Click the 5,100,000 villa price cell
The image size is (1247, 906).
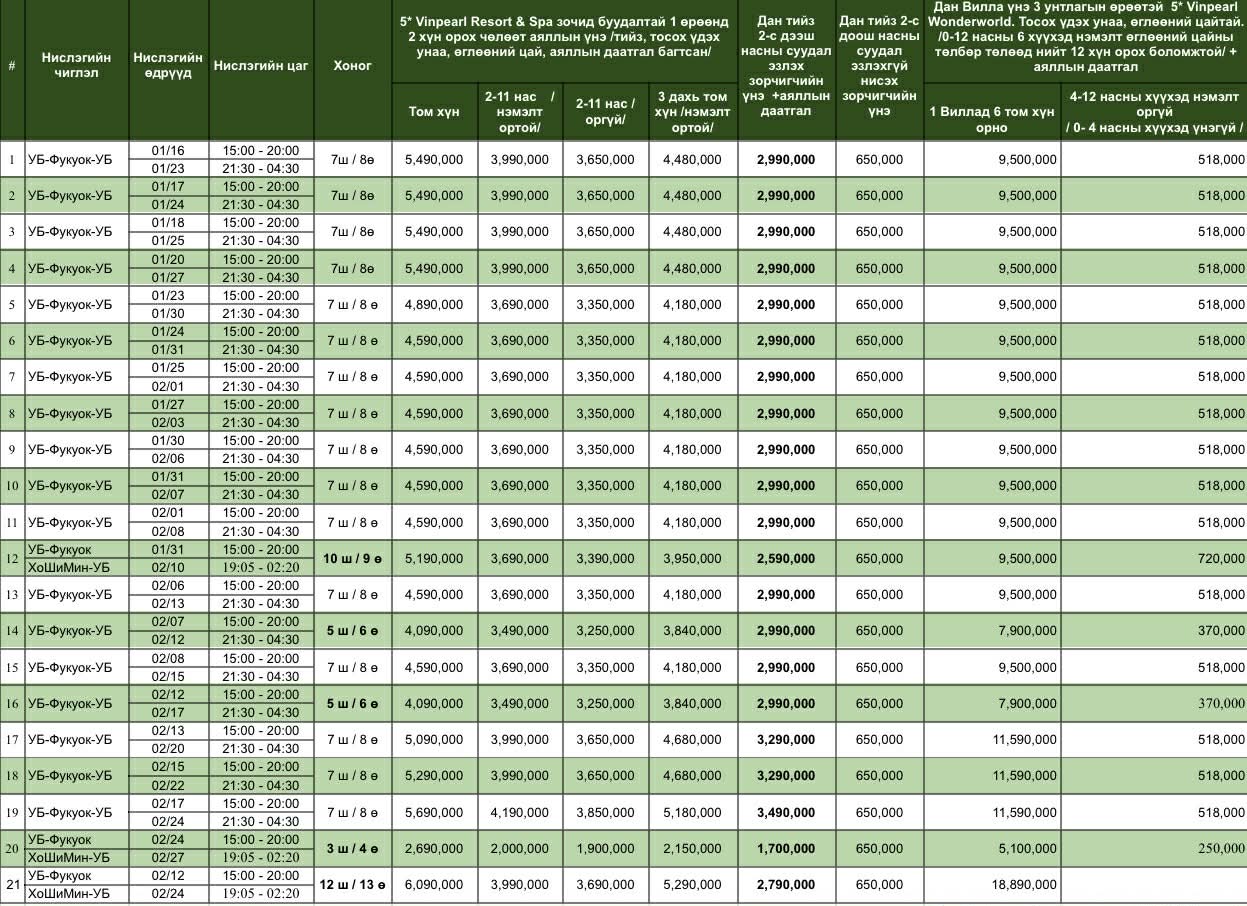[1026, 849]
